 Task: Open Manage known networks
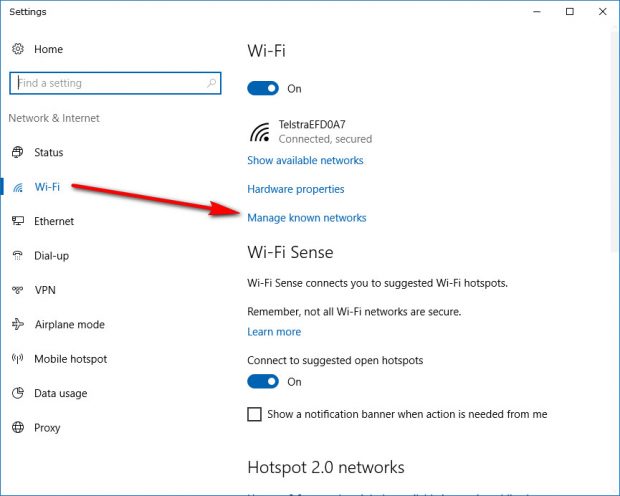(x=306, y=218)
